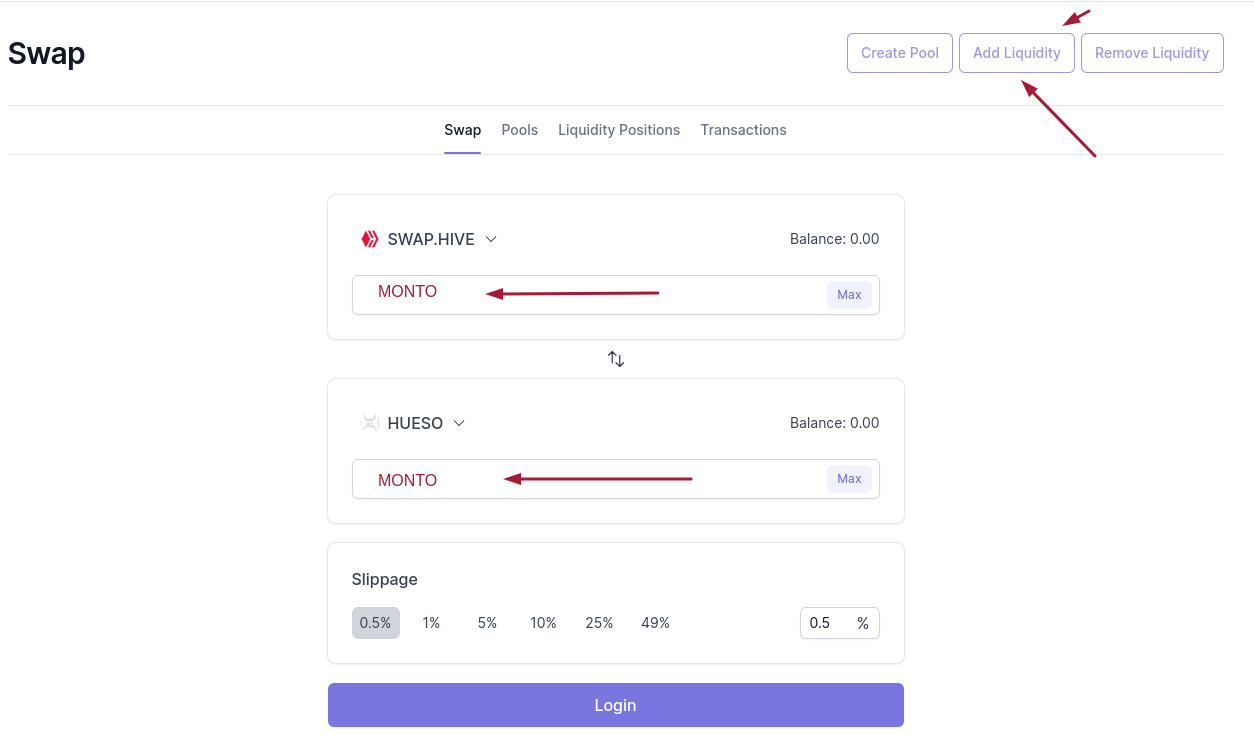This screenshot has width=1254, height=747.
Task: Select 1% slippage option
Action: 431,623
